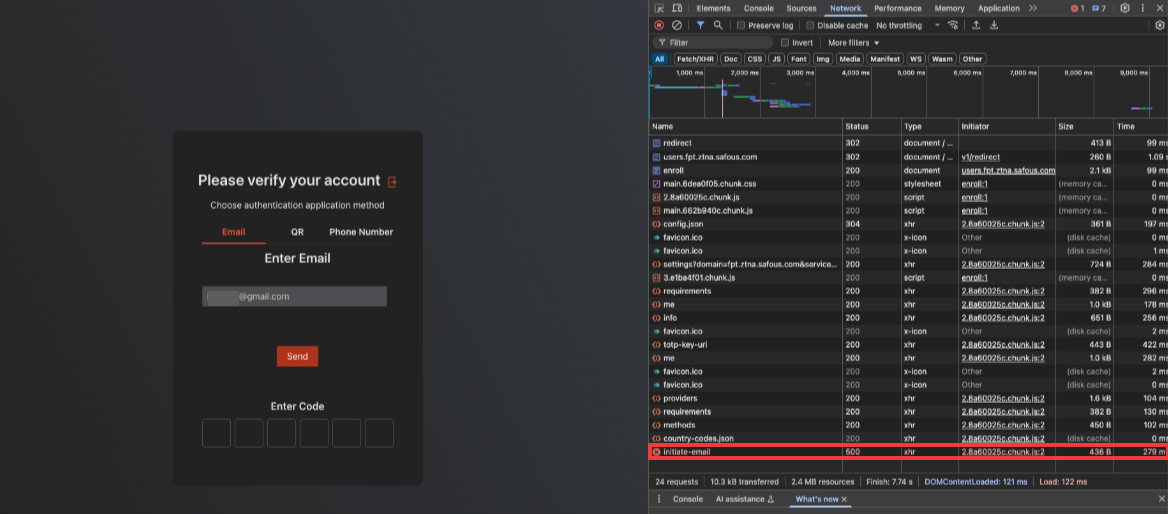
Task: Click the inspect element picker icon
Action: point(659,8)
